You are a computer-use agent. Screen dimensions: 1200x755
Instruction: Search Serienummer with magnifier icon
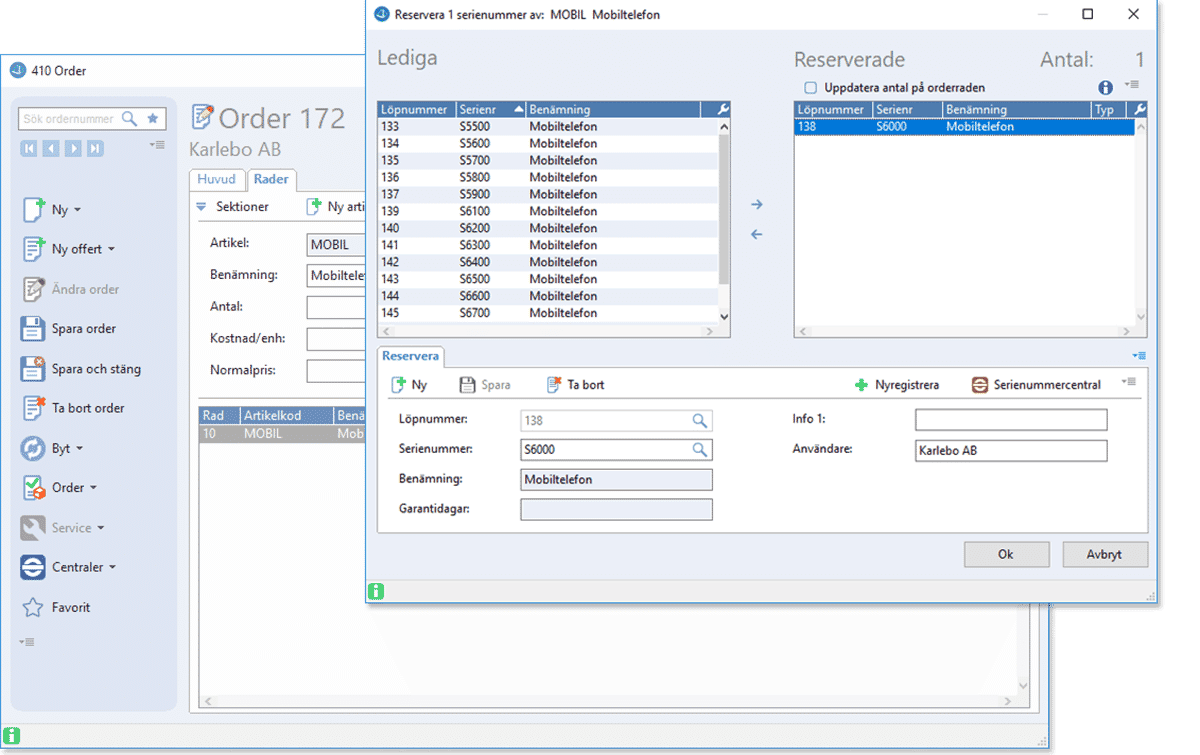pyautogui.click(x=701, y=450)
